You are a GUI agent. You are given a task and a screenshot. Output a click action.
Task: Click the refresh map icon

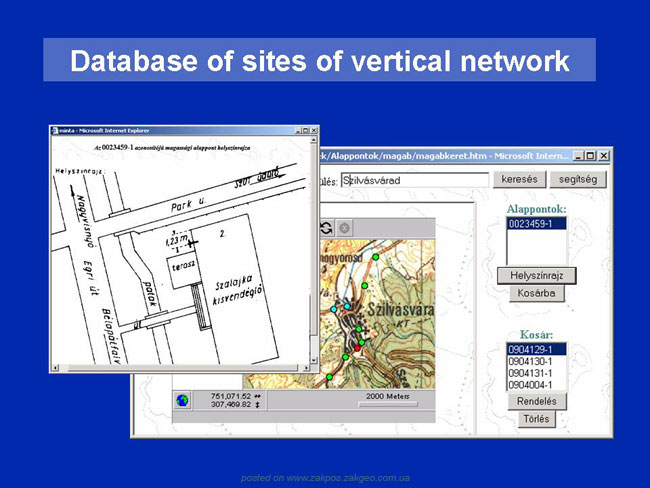coord(327,228)
